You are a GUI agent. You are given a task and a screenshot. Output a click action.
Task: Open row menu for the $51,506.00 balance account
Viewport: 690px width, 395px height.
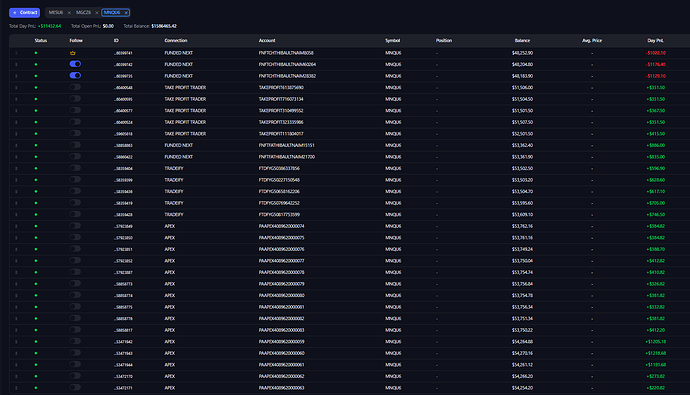point(16,88)
